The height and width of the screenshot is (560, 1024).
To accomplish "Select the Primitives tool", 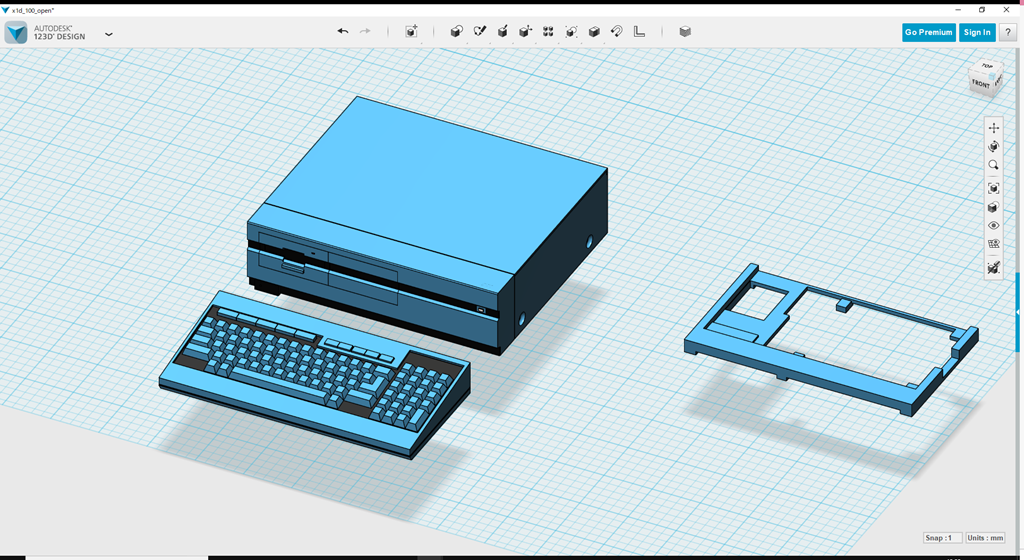I will [457, 32].
